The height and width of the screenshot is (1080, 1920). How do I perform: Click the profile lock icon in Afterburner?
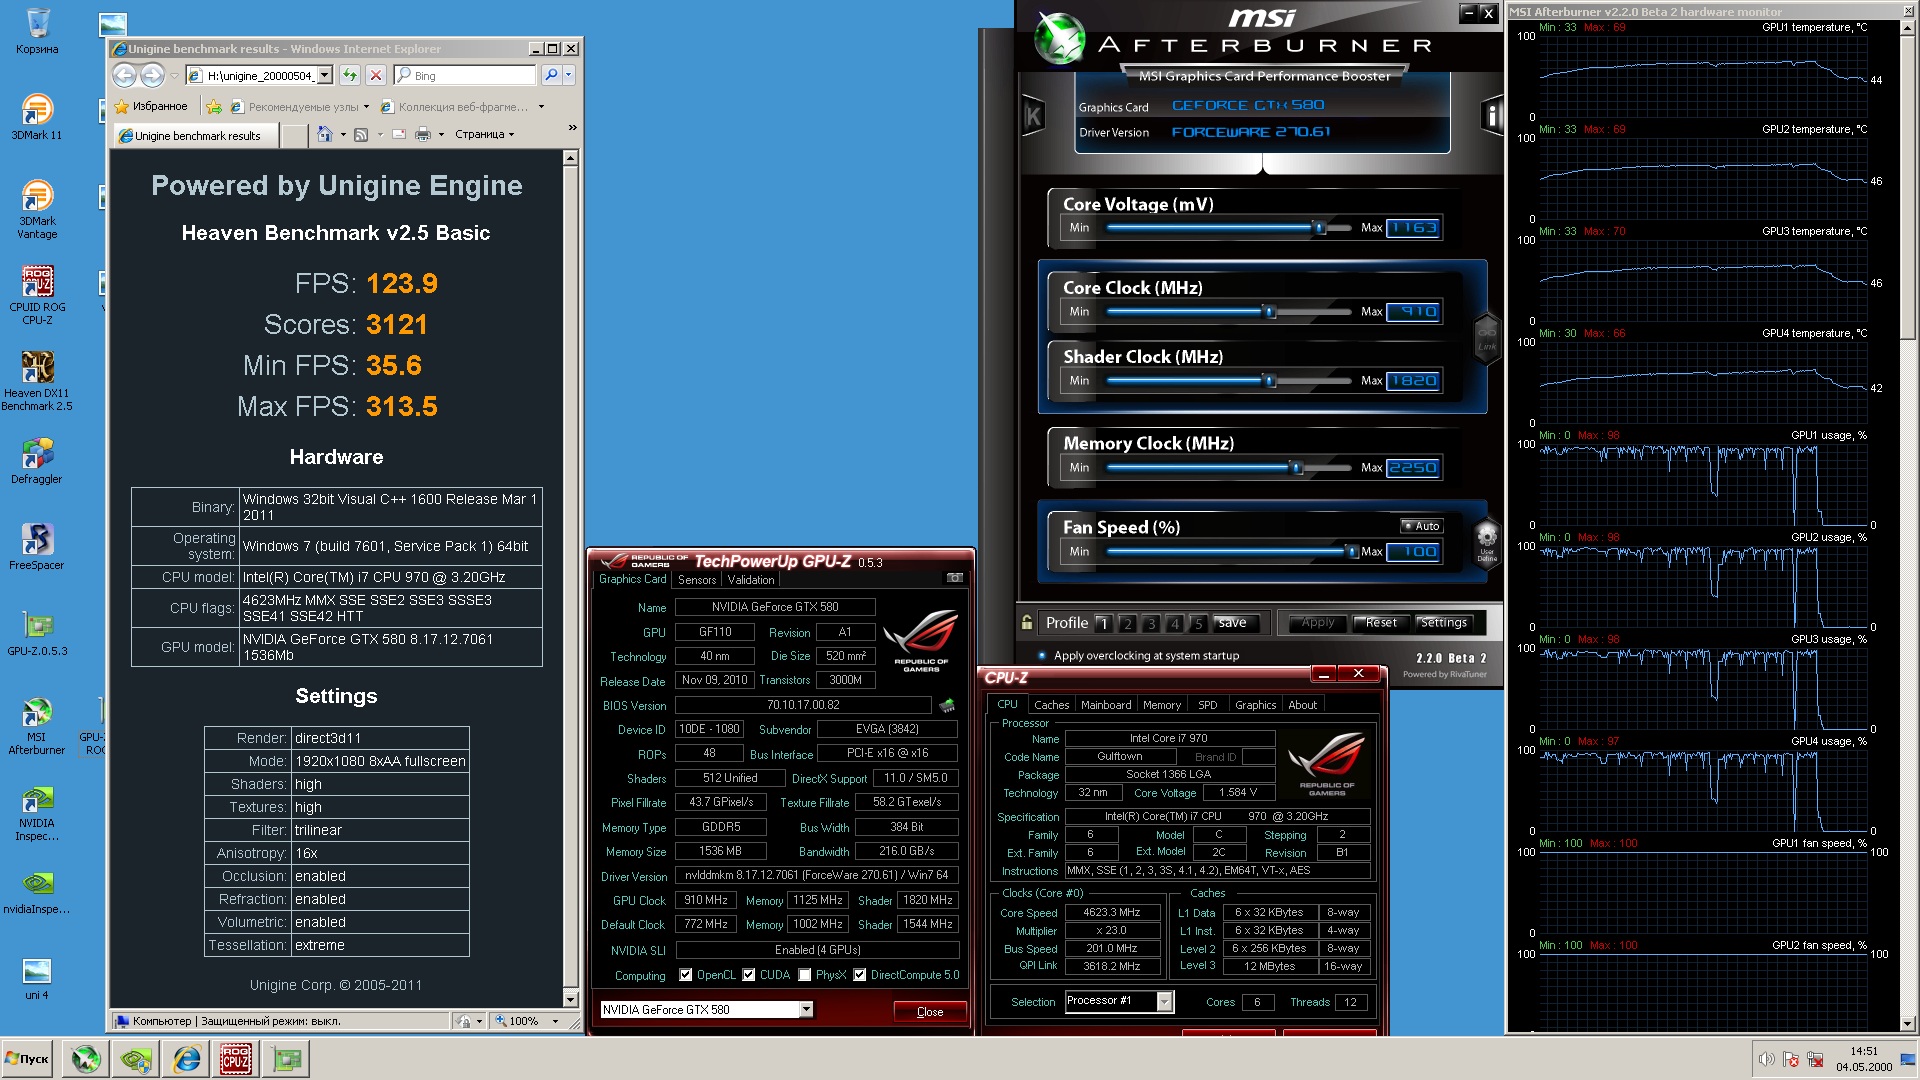coord(1027,623)
